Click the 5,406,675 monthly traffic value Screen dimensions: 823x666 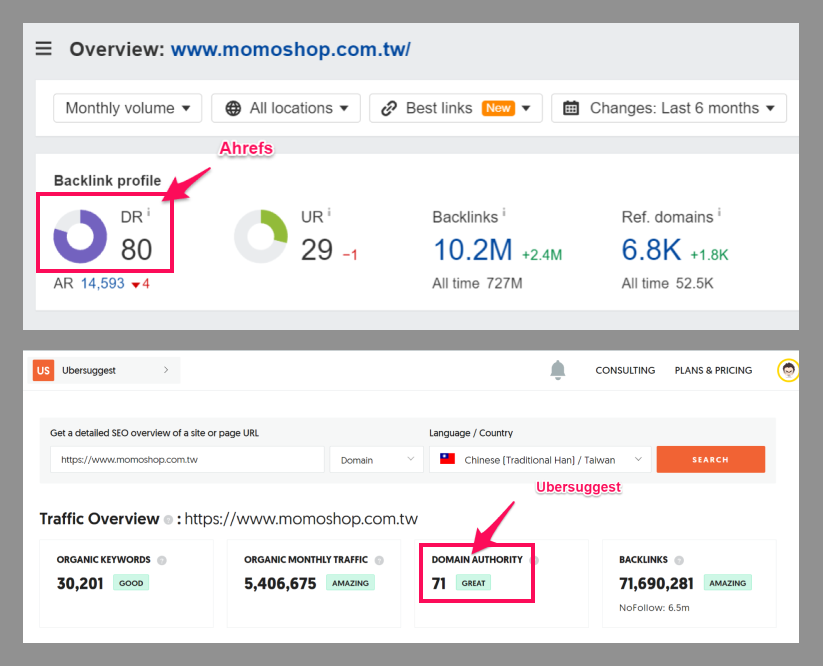pyautogui.click(x=280, y=584)
